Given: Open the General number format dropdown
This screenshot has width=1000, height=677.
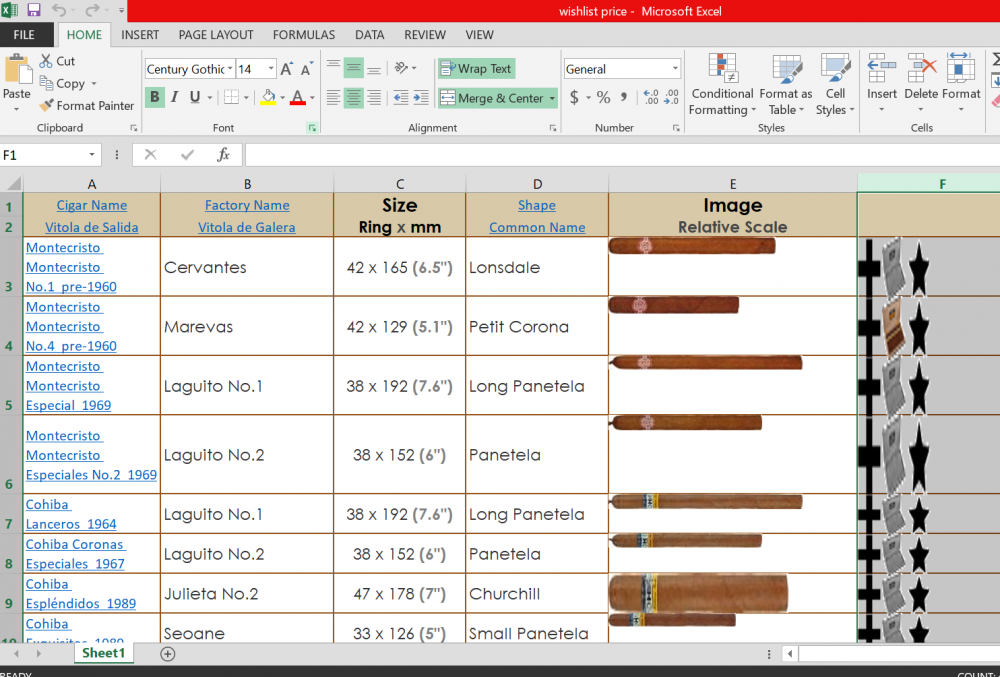Looking at the screenshot, I should (675, 69).
